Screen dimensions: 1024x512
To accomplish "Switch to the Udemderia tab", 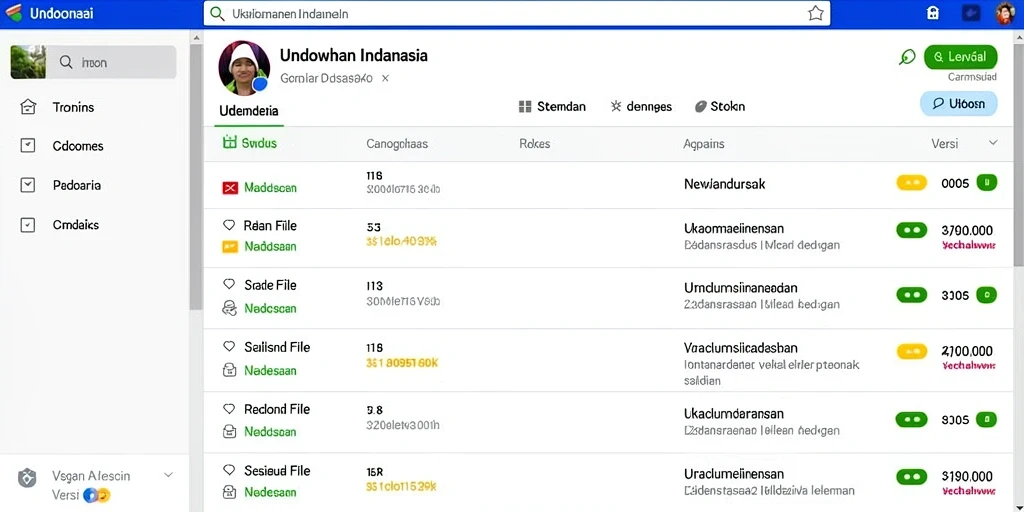I will 249,111.
